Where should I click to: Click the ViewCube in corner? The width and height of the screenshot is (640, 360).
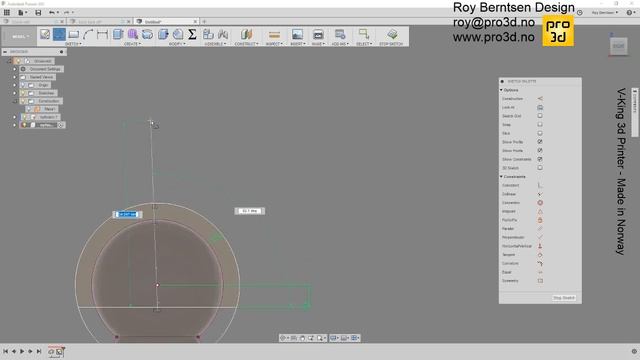coord(618,46)
